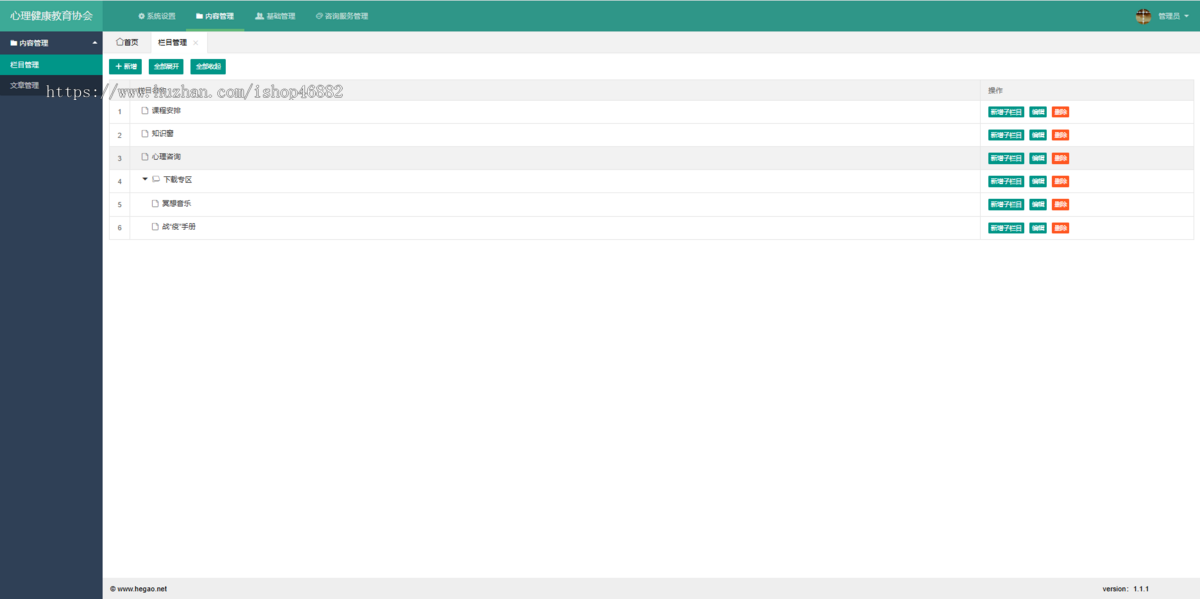Add sub-column (新增子栏目) for 知识窗

(x=1006, y=135)
